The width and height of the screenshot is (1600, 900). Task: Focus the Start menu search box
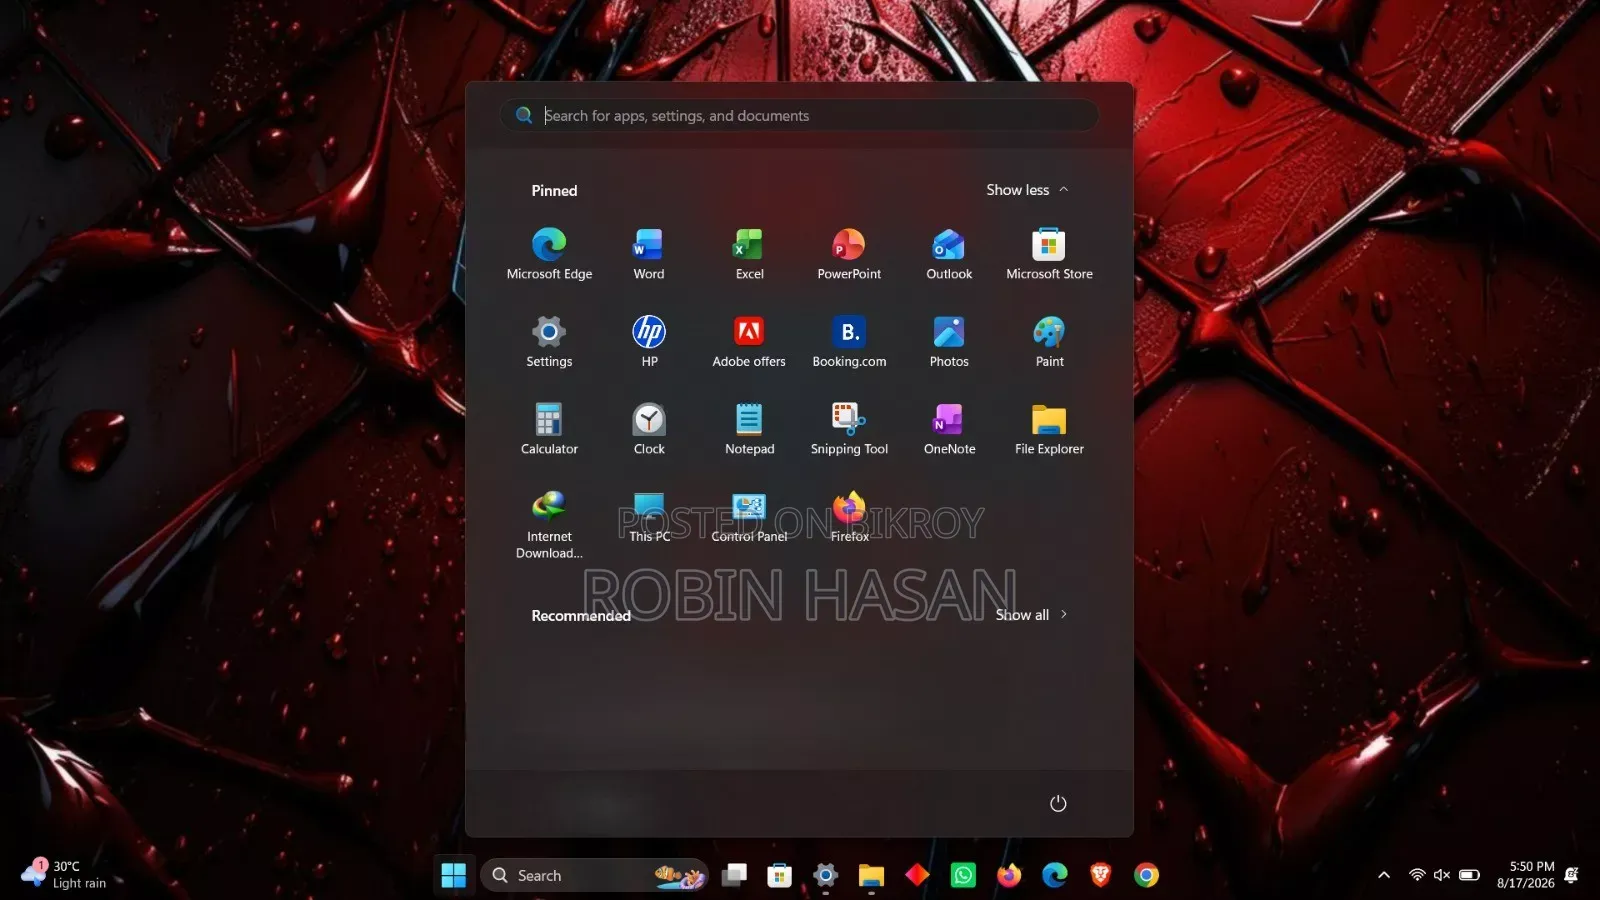click(x=800, y=116)
